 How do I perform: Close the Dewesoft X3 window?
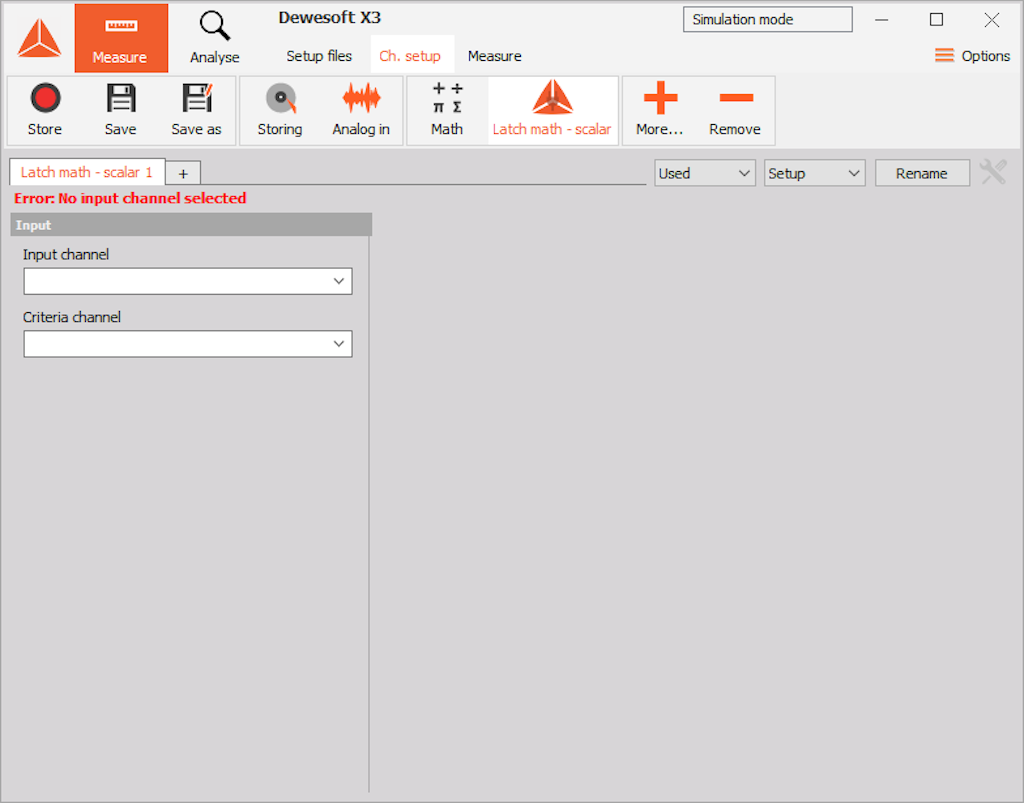(992, 20)
